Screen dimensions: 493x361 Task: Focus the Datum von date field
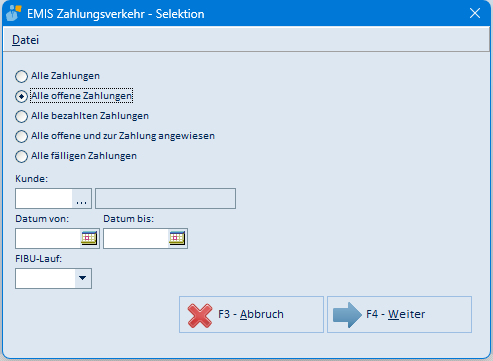pyautogui.click(x=48, y=238)
